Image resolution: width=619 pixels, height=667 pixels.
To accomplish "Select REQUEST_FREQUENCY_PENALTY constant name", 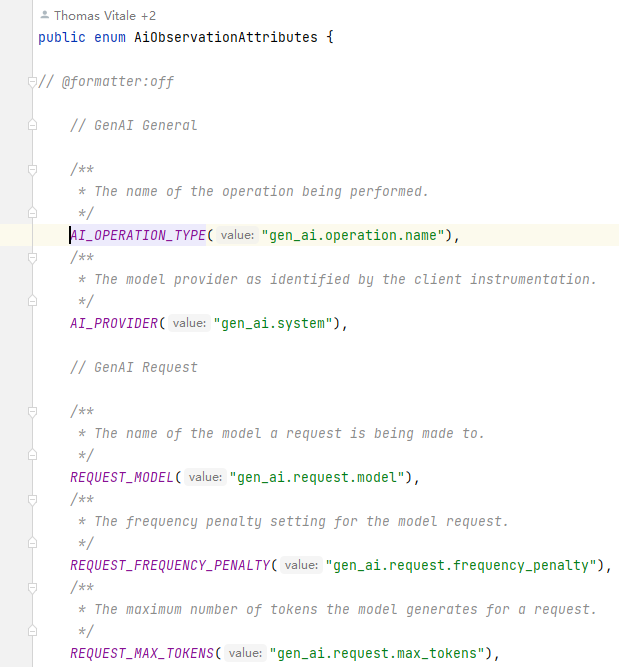I will pos(170,565).
